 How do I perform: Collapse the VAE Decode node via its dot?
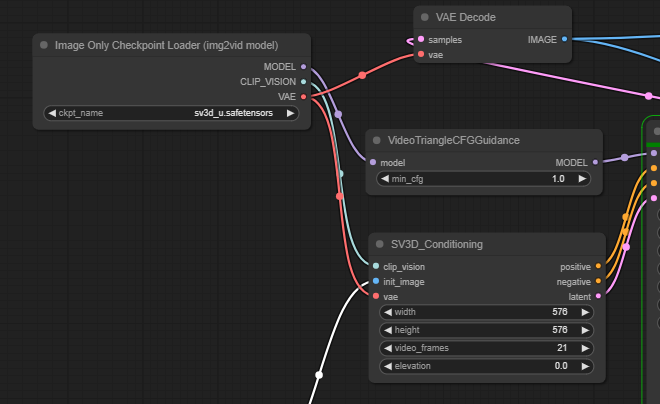pyautogui.click(x=425, y=17)
